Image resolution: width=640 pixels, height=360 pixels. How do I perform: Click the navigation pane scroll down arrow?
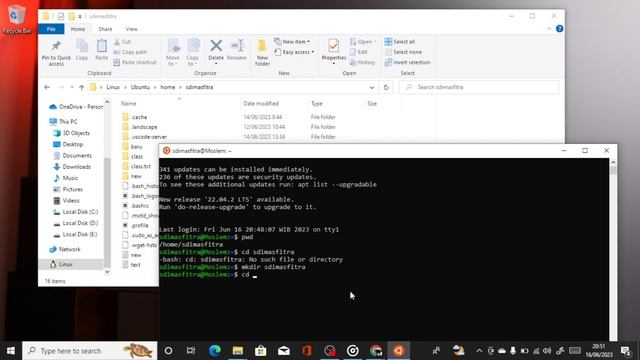point(107,272)
